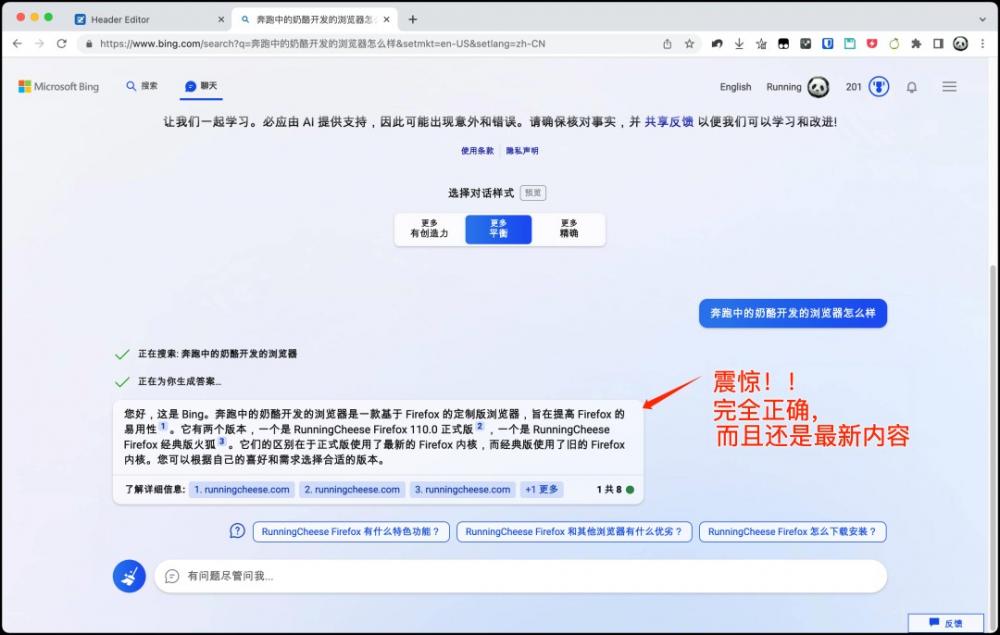Switch to the Header Editor tab
This screenshot has width=1000, height=635.
(x=150, y=20)
